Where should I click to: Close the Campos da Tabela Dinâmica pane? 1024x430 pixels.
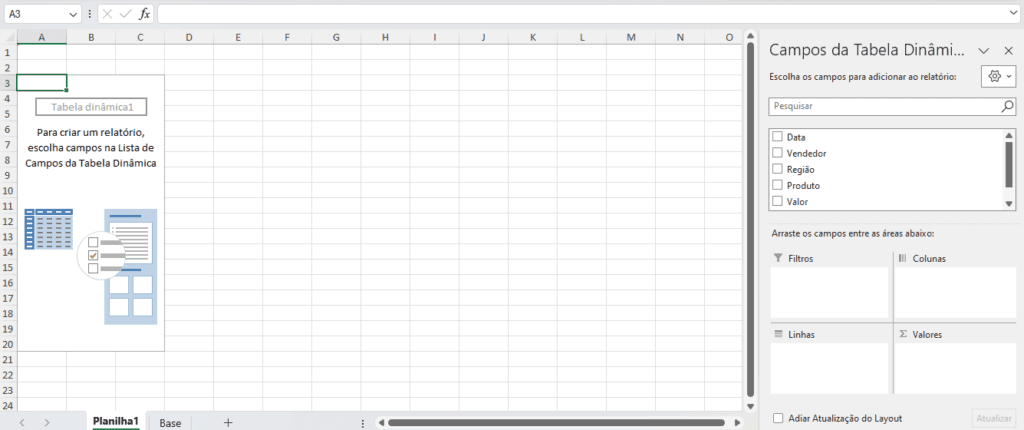[1008, 50]
